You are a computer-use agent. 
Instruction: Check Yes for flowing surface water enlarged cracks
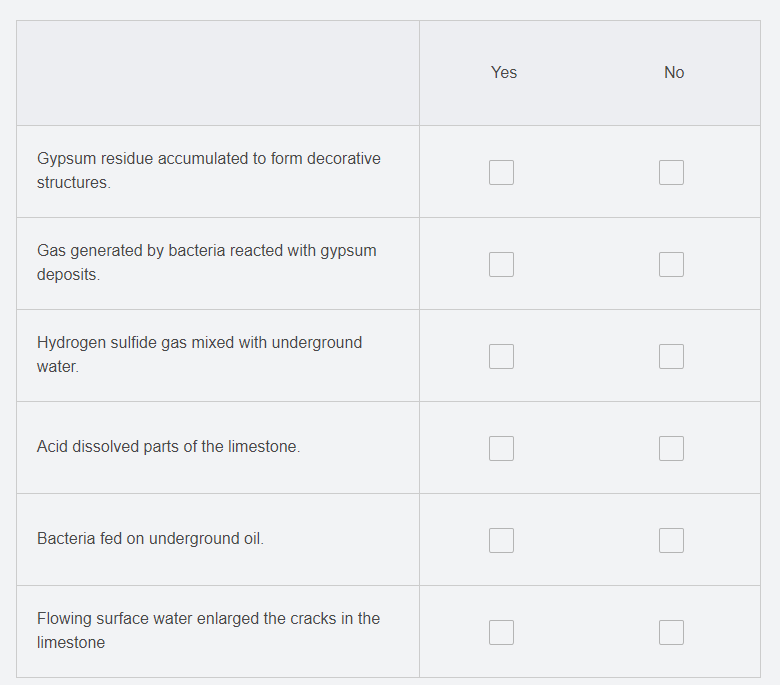pos(501,632)
